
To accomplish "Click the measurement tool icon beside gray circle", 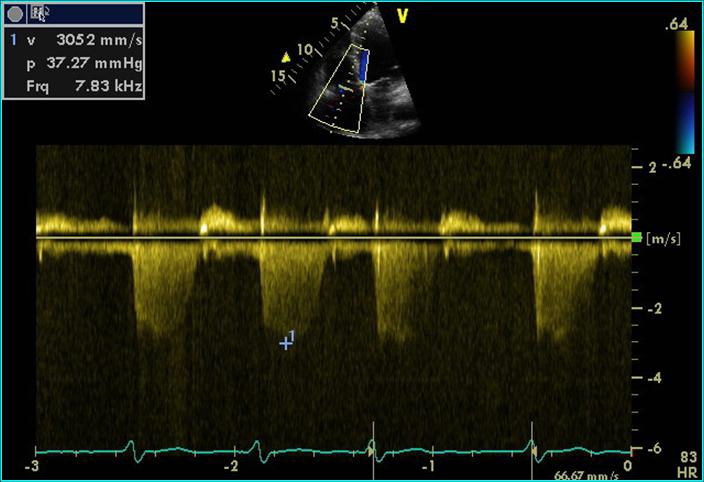I will pos(39,14).
